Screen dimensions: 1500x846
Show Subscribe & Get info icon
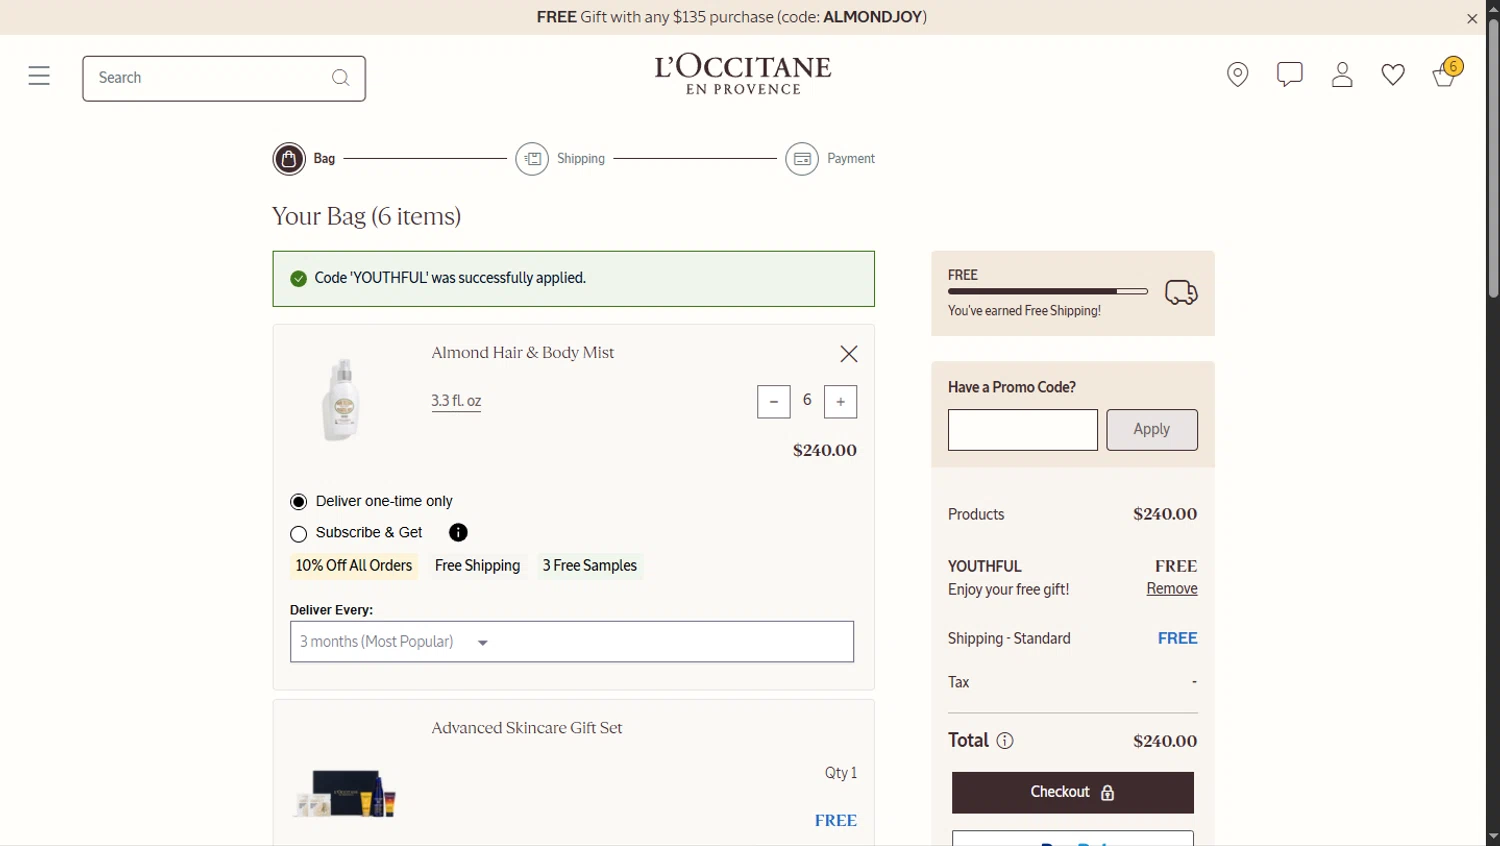click(x=458, y=533)
